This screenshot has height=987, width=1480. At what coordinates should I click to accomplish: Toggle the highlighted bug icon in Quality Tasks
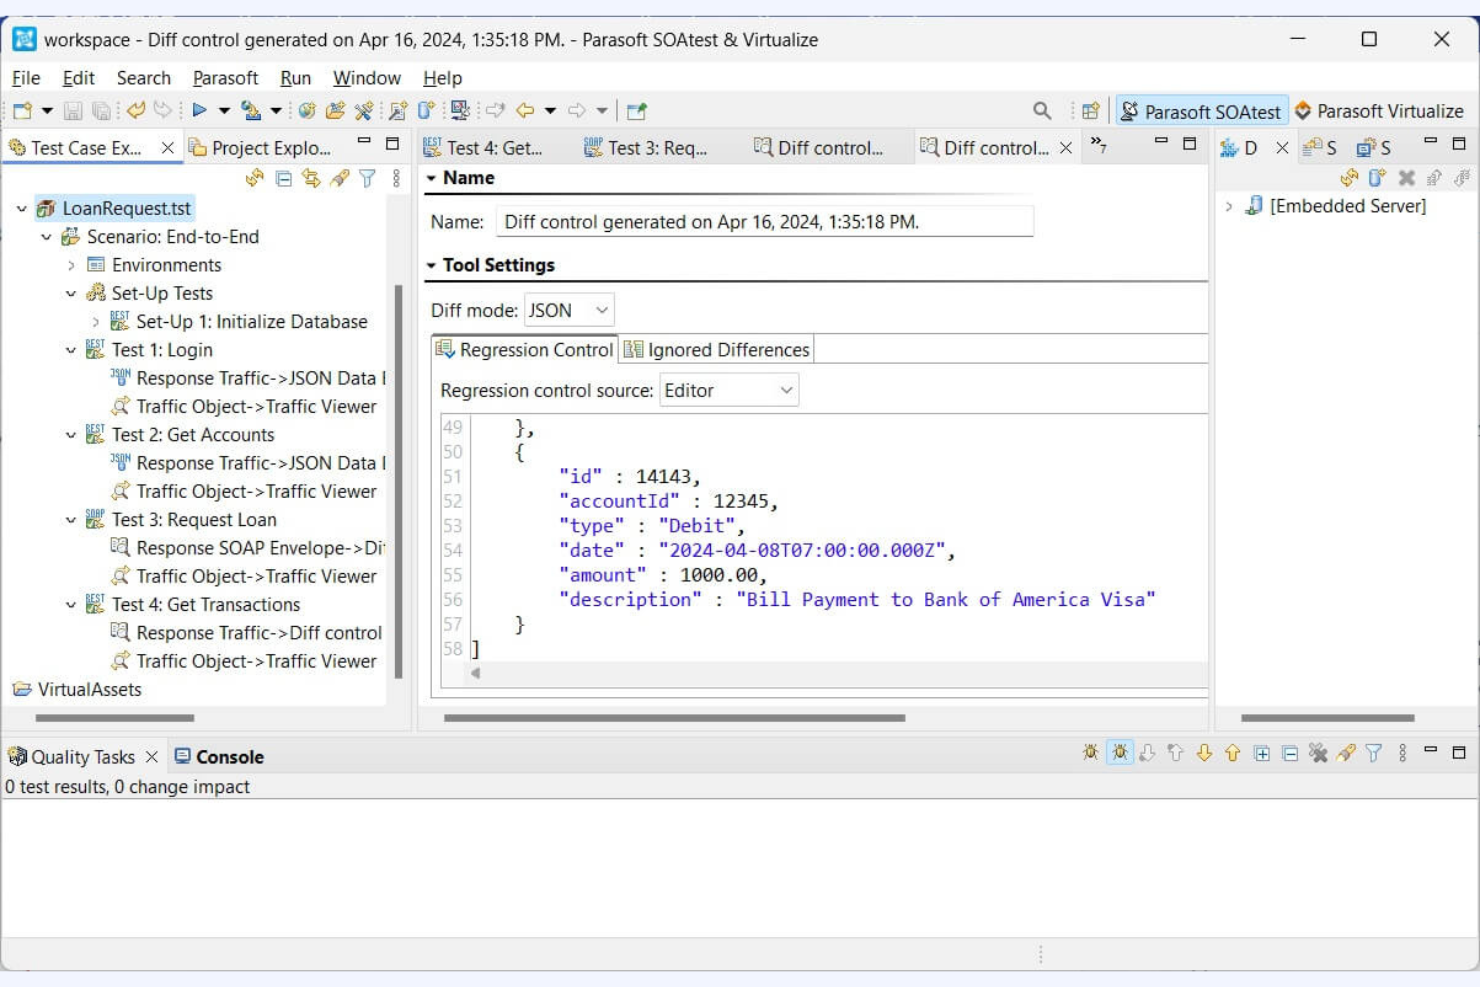point(1118,755)
